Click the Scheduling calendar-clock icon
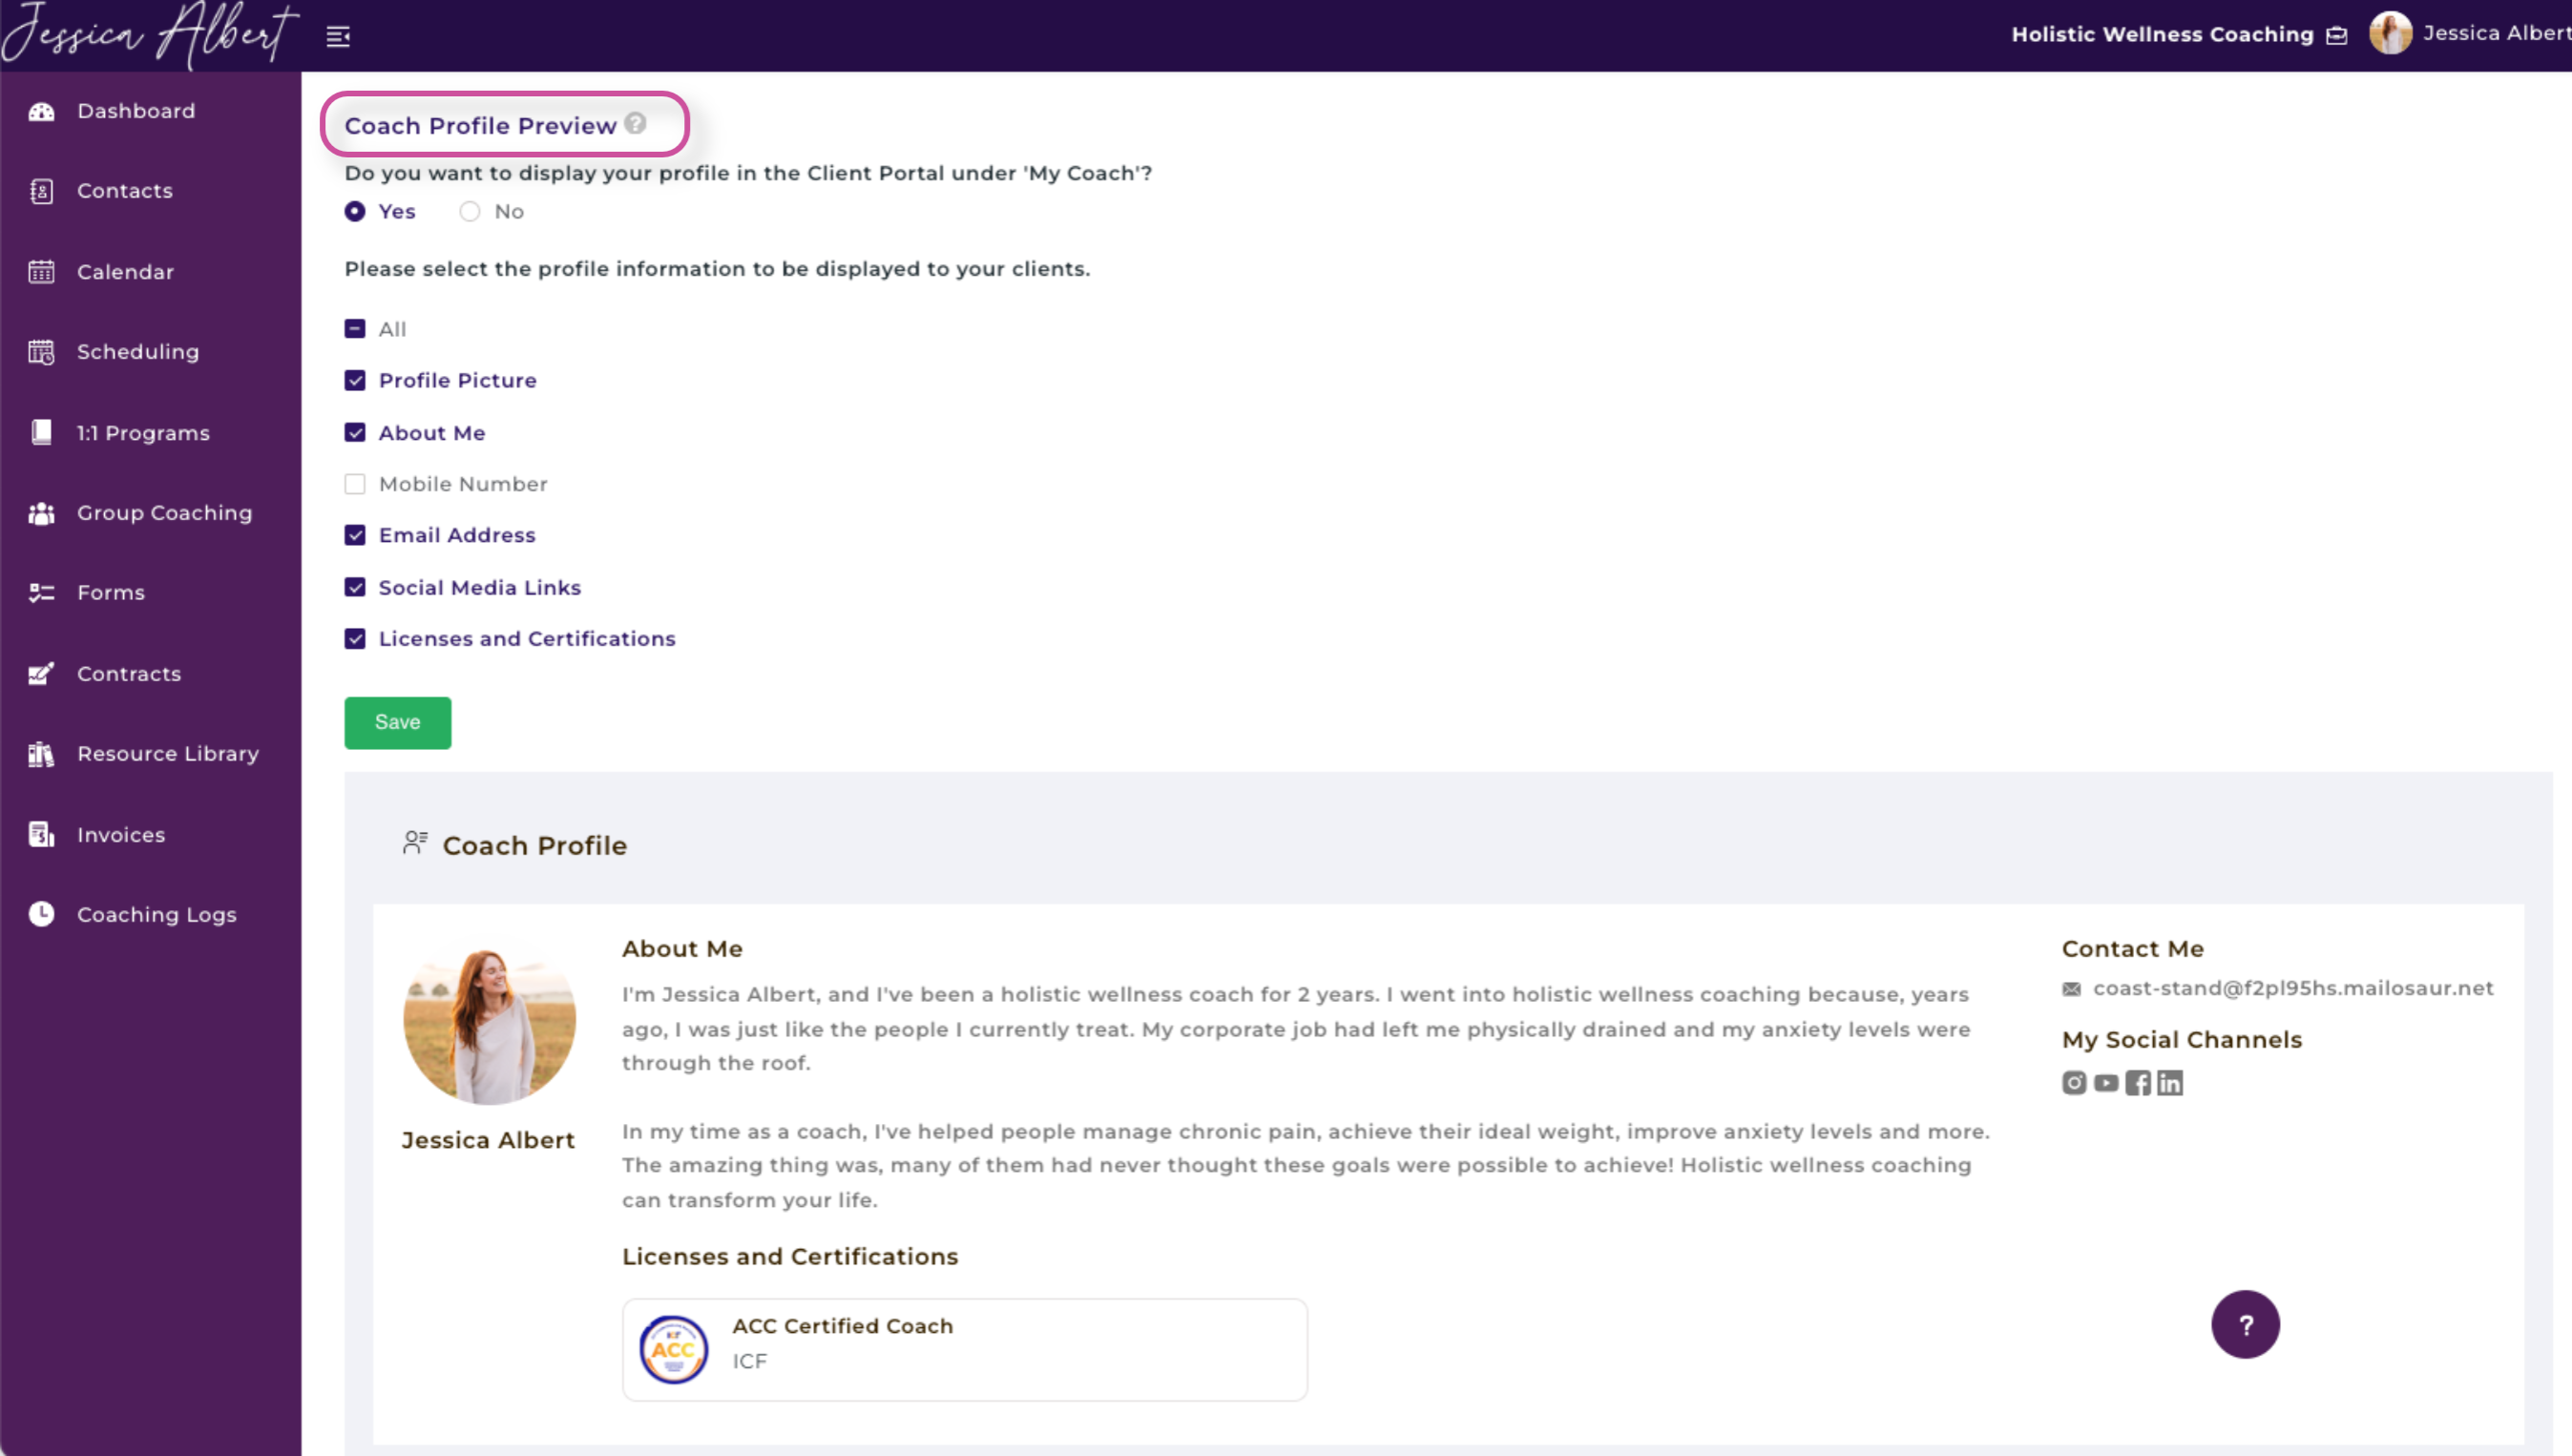The width and height of the screenshot is (2572, 1456). tap(41, 352)
